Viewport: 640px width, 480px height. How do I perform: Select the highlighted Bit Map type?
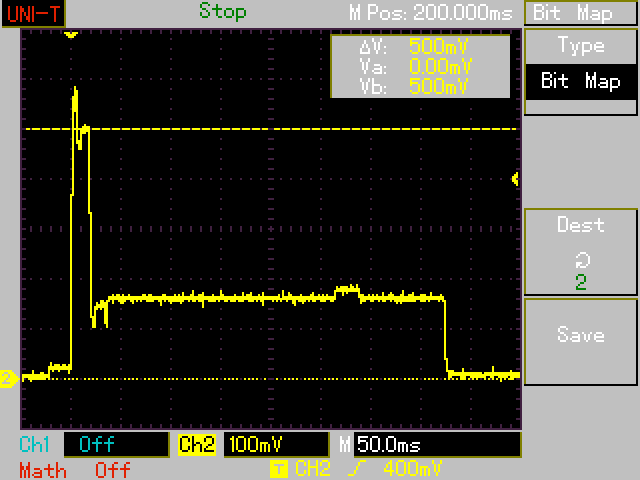(581, 81)
